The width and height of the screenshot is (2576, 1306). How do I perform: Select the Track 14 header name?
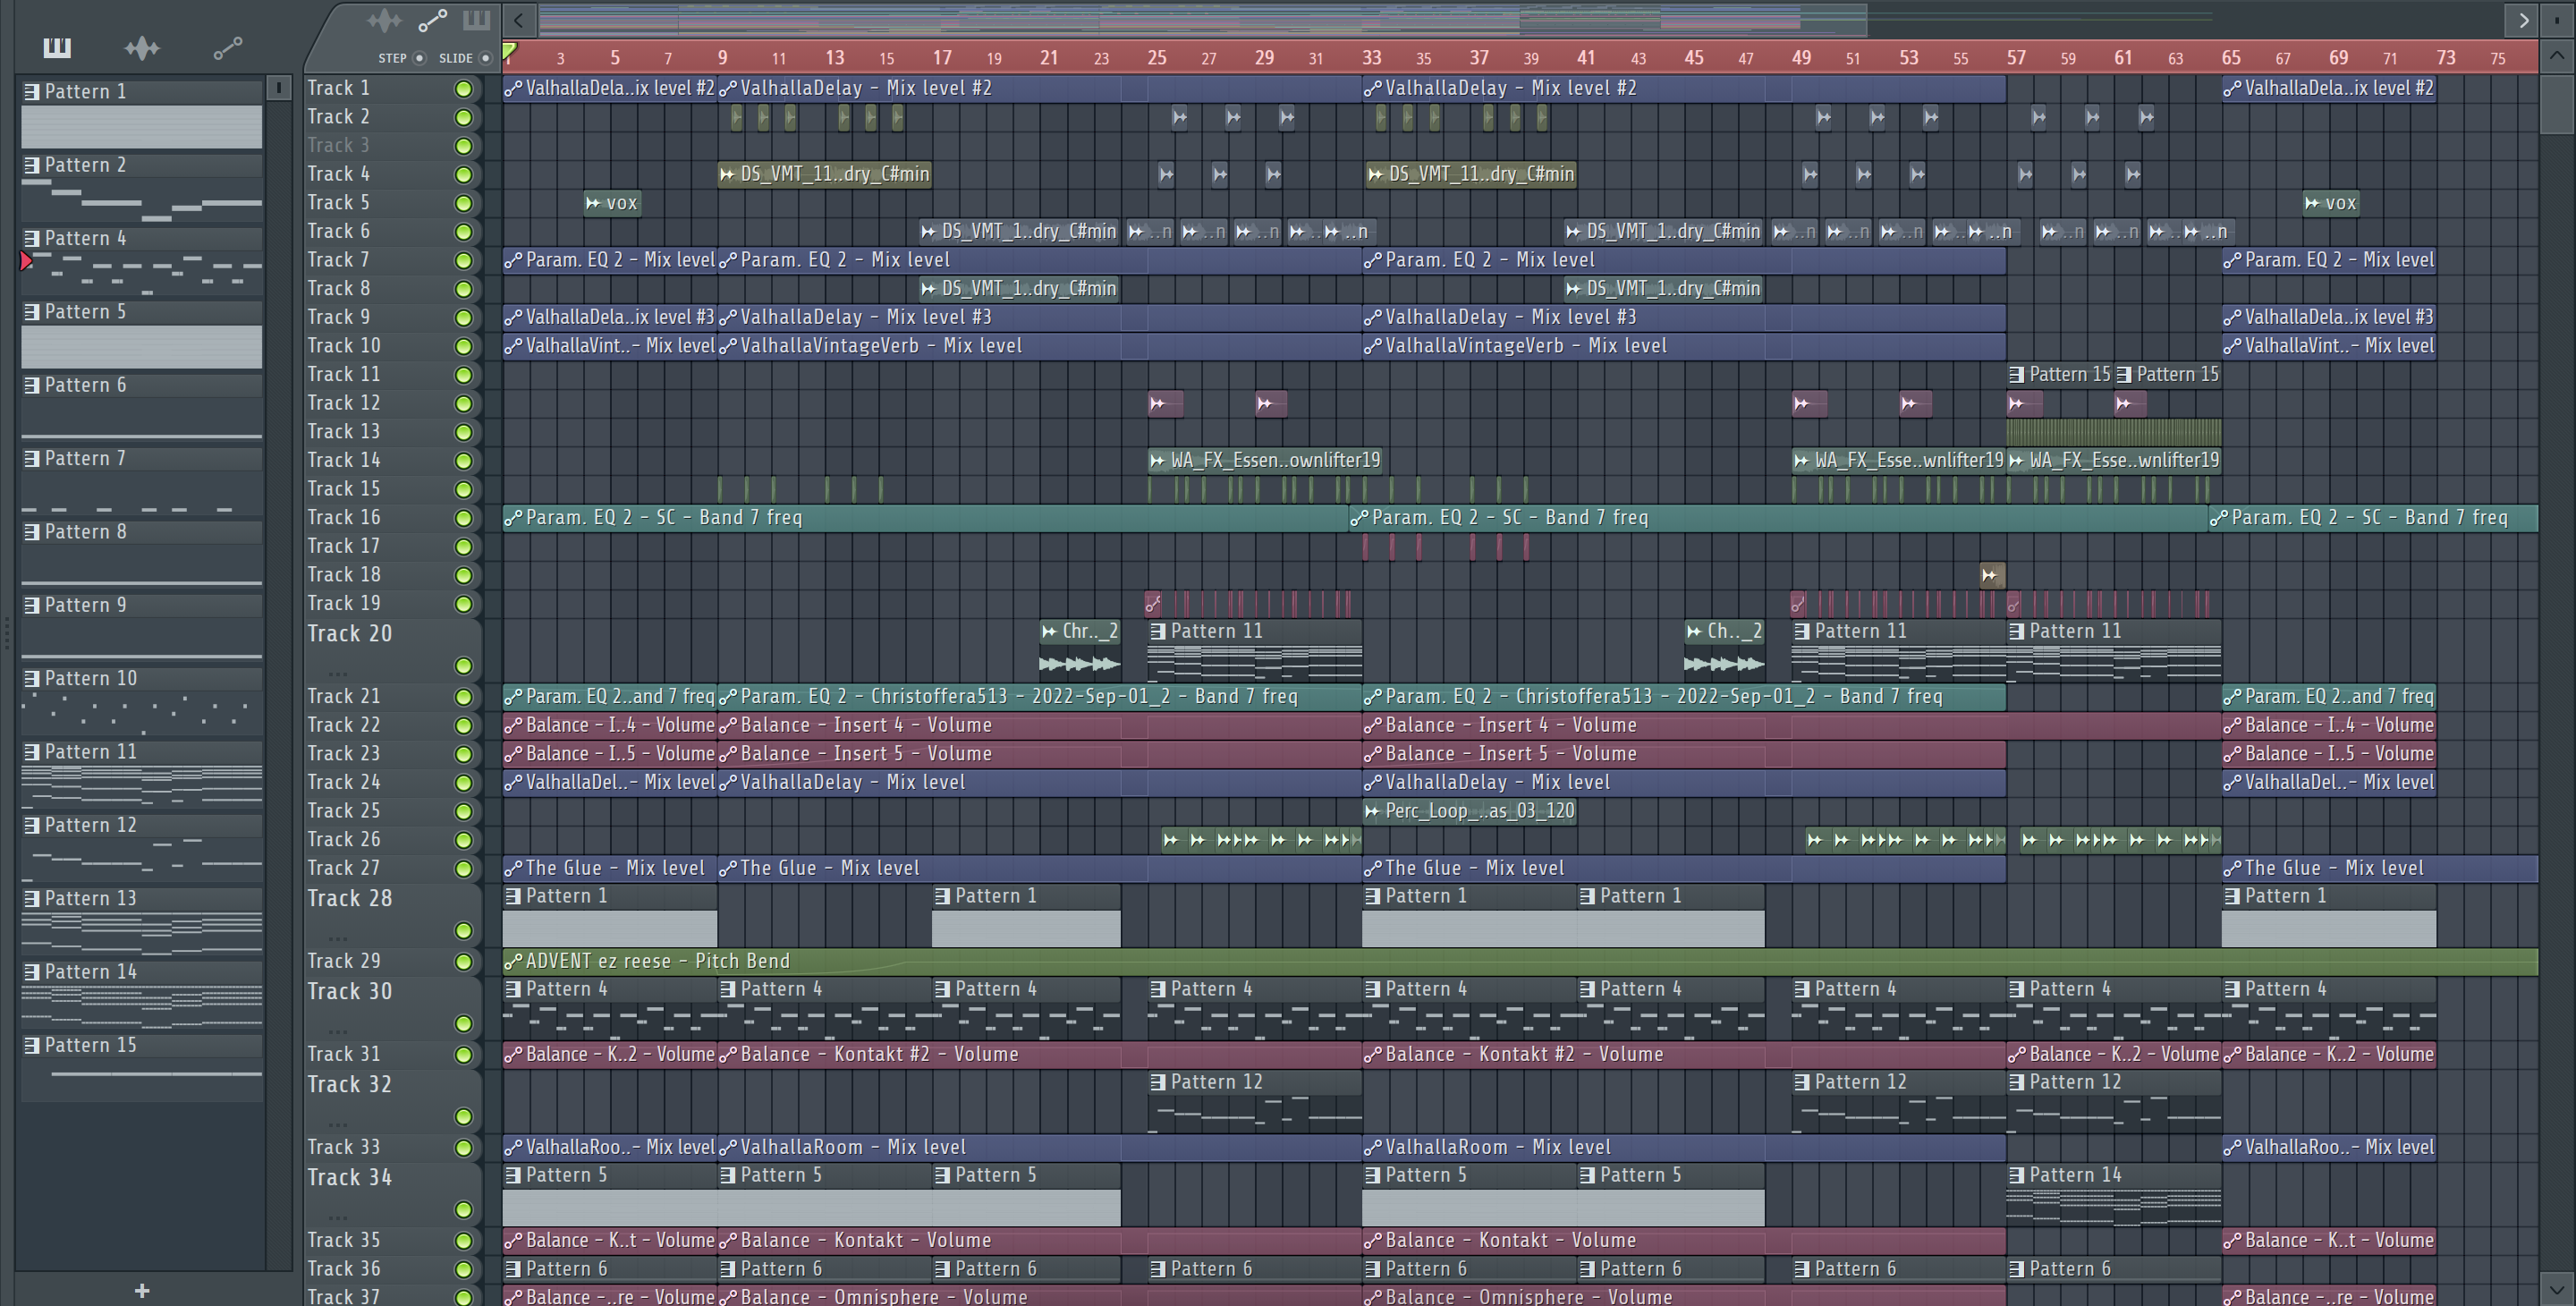(343, 461)
